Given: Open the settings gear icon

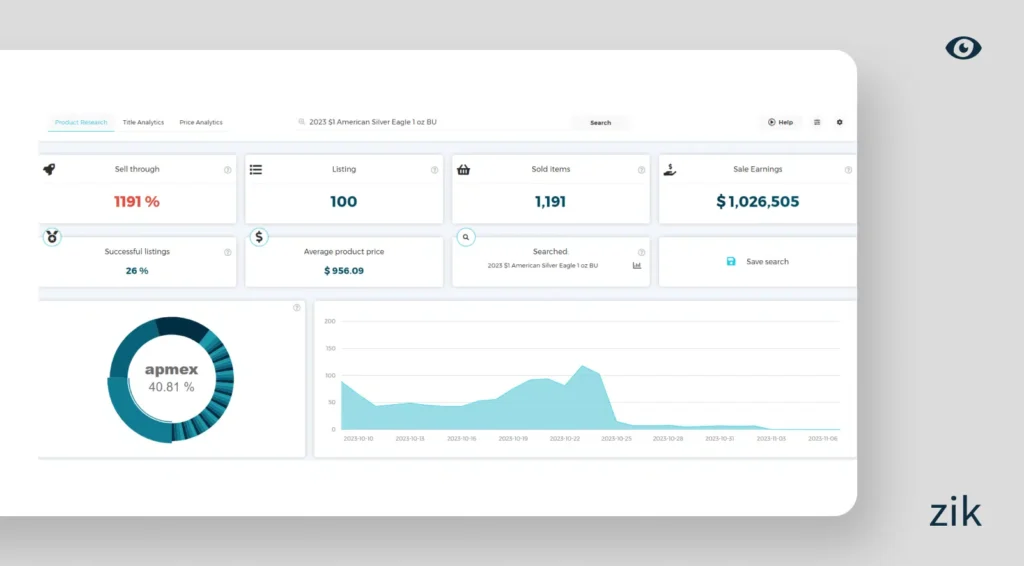Looking at the screenshot, I should [839, 122].
